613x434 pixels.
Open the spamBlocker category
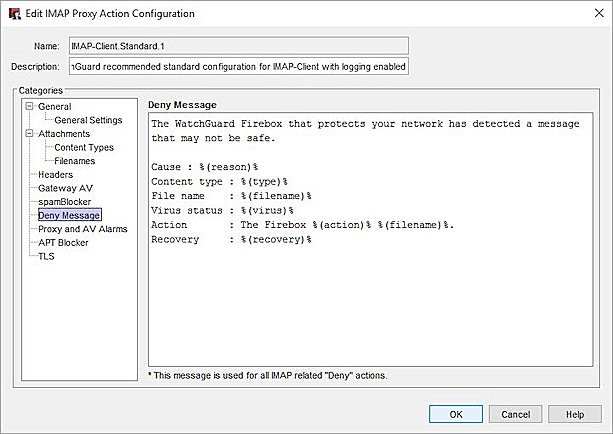(64, 201)
